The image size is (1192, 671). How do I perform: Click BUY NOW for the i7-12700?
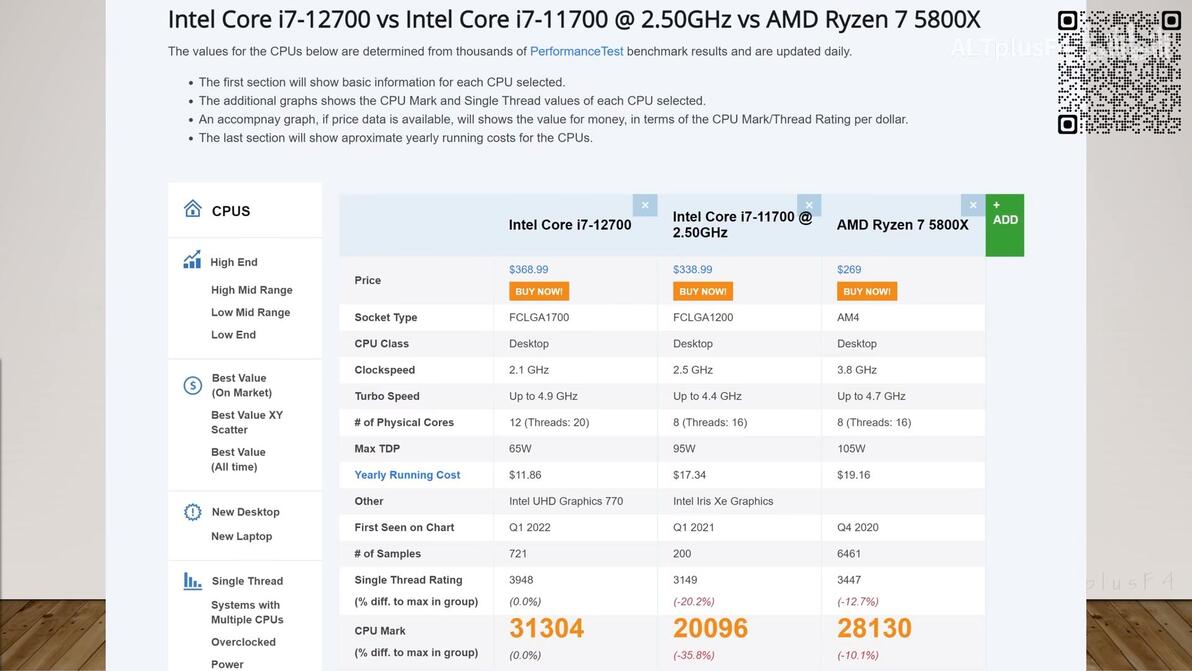539,292
